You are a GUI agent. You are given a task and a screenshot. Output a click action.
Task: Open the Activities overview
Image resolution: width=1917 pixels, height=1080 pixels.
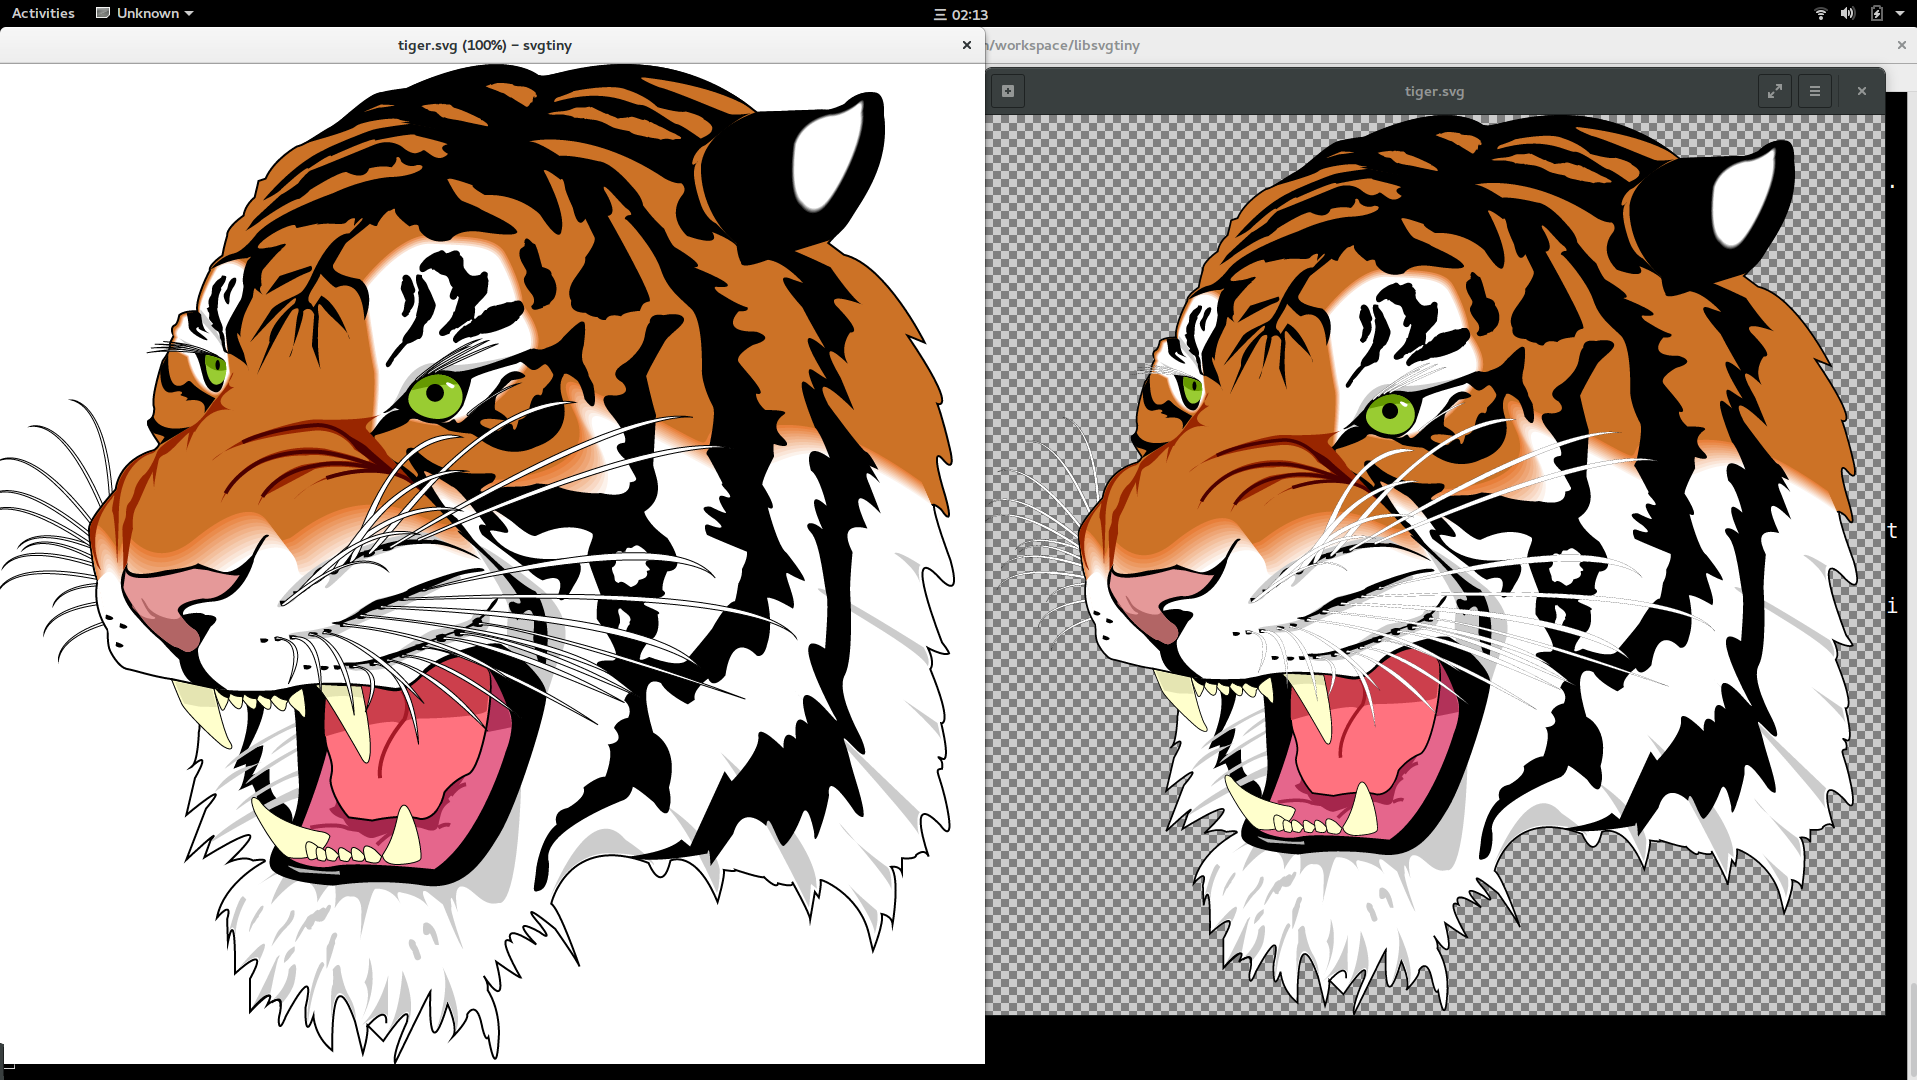pyautogui.click(x=43, y=13)
